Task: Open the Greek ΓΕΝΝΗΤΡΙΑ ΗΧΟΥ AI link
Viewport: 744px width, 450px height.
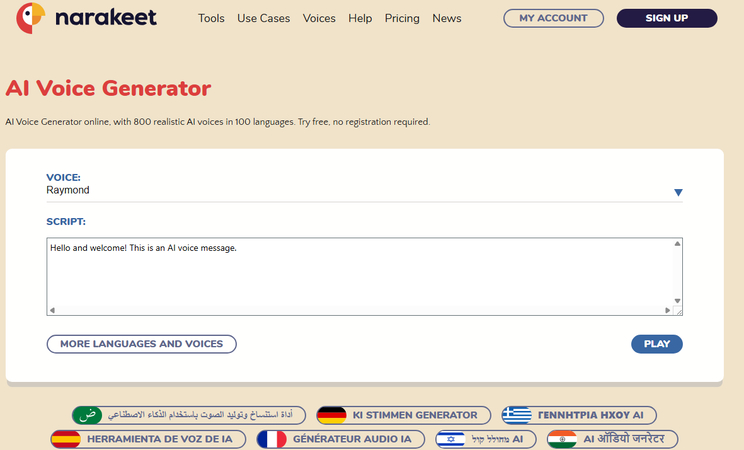Action: point(579,415)
